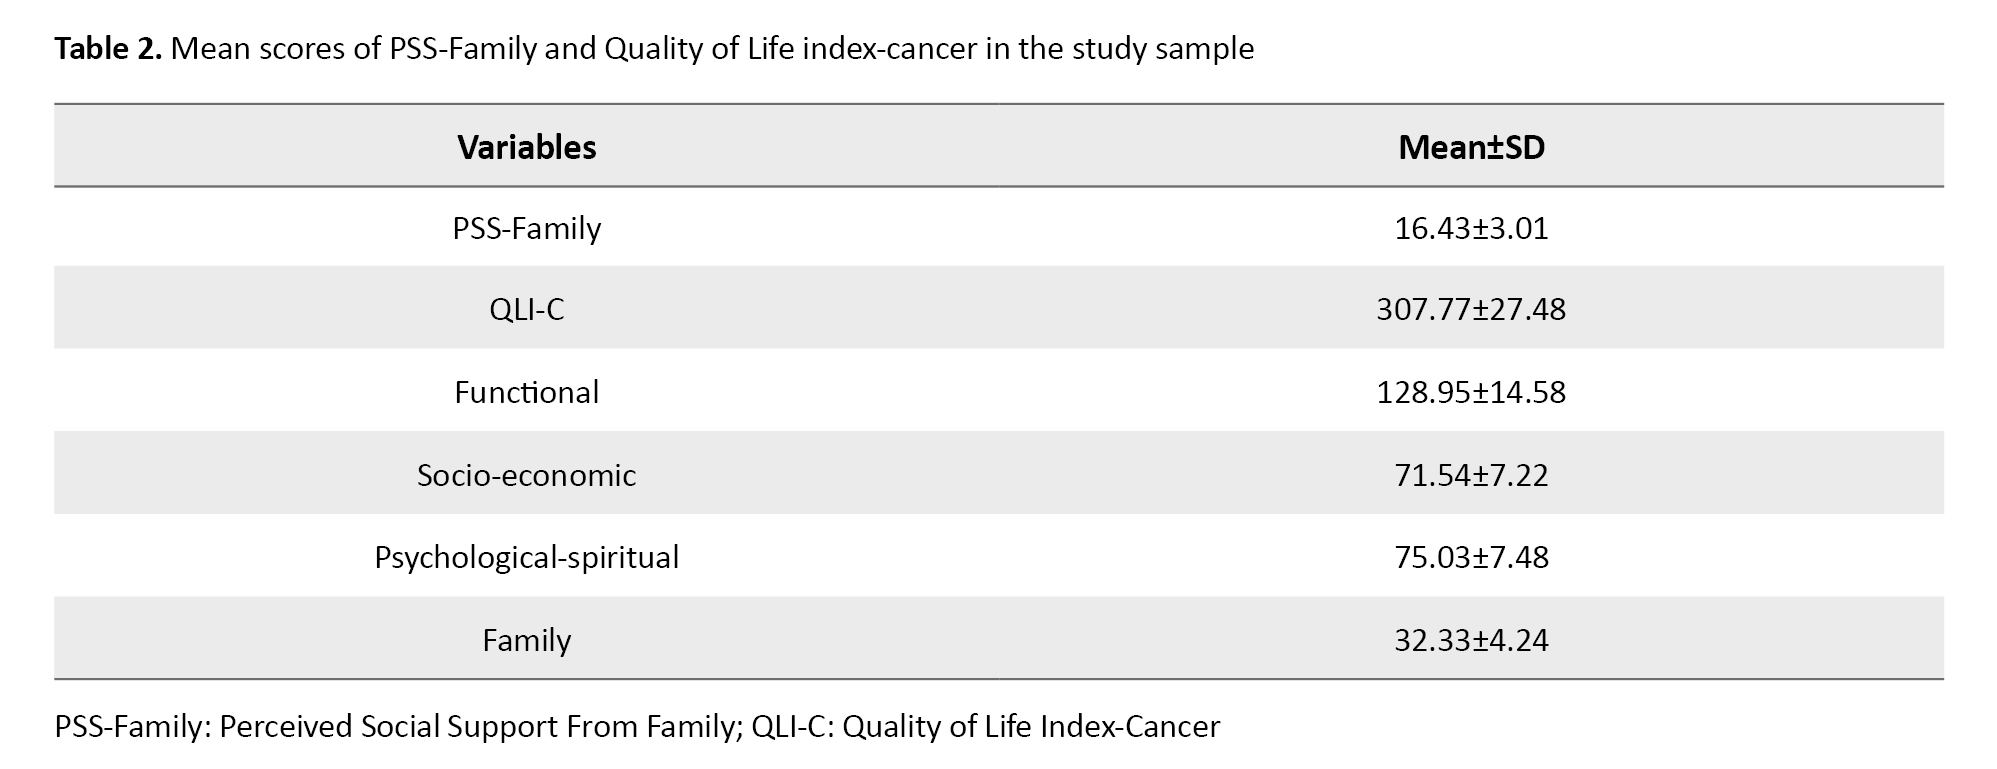The image size is (1997, 769).
Task: Click 'Perceived Social Support From Family' in the footnote
Action: [x=476, y=726]
